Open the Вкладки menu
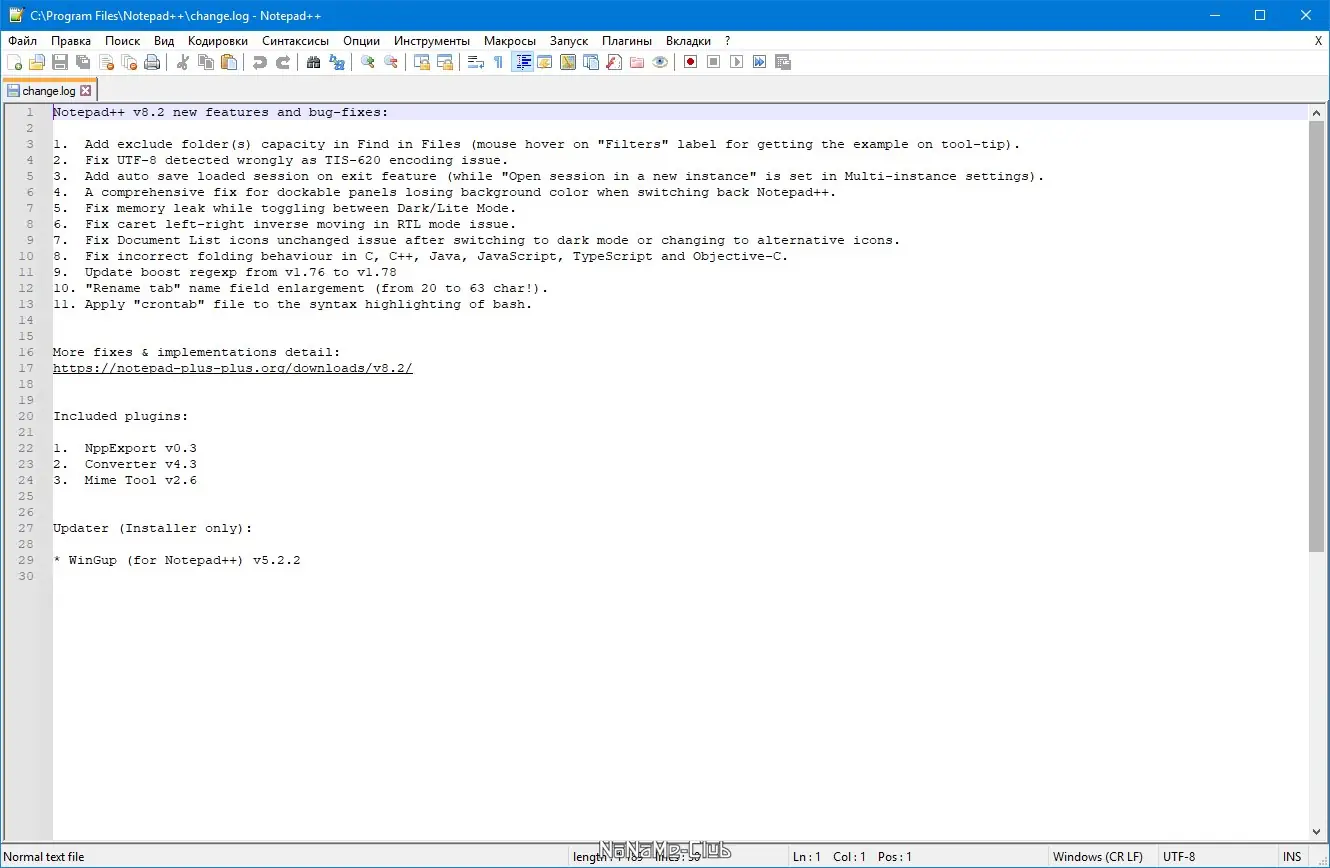This screenshot has width=1330, height=868. pyautogui.click(x=689, y=41)
